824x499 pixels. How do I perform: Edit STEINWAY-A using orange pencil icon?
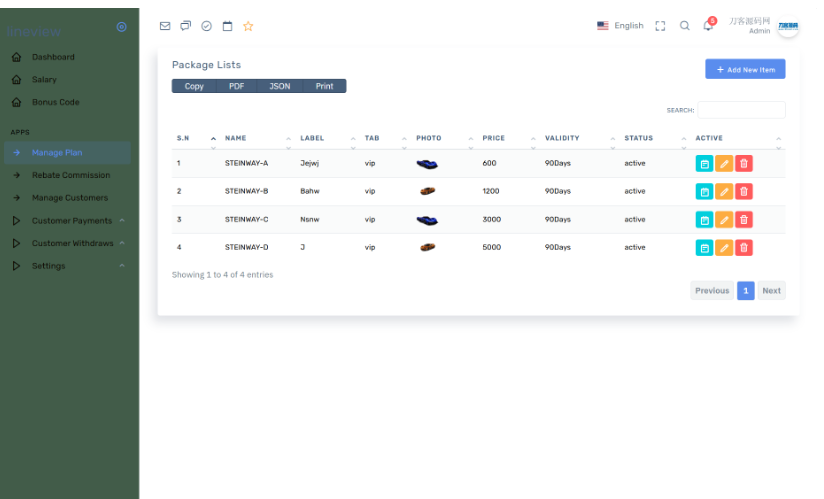pos(723,163)
